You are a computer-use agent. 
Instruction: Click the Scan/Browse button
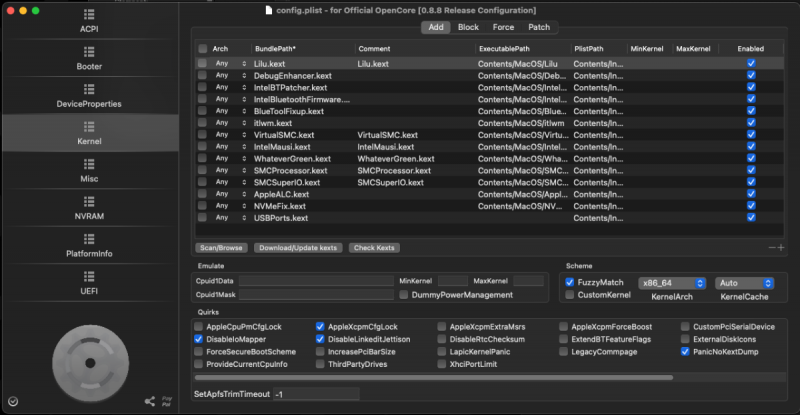219,247
